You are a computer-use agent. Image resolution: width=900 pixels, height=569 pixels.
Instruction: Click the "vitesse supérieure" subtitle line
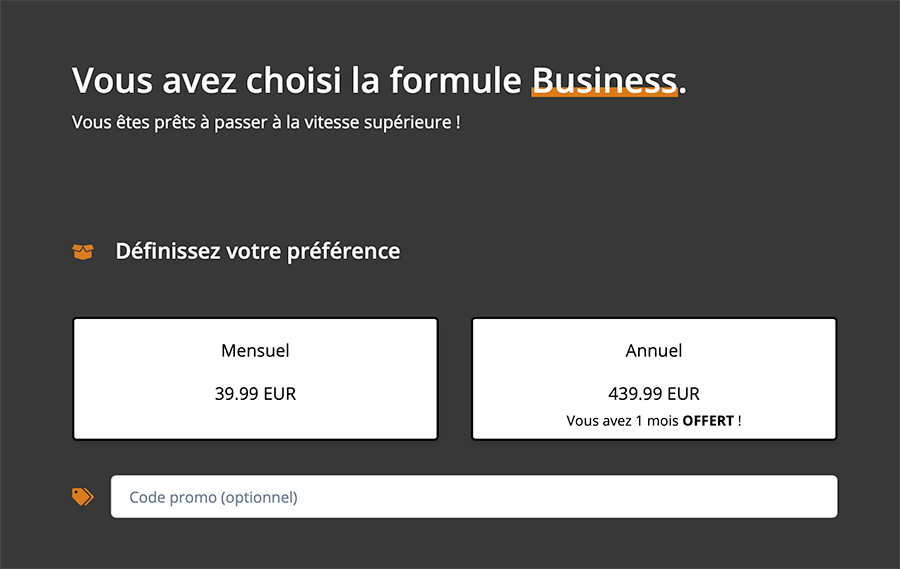pyautogui.click(x=266, y=122)
